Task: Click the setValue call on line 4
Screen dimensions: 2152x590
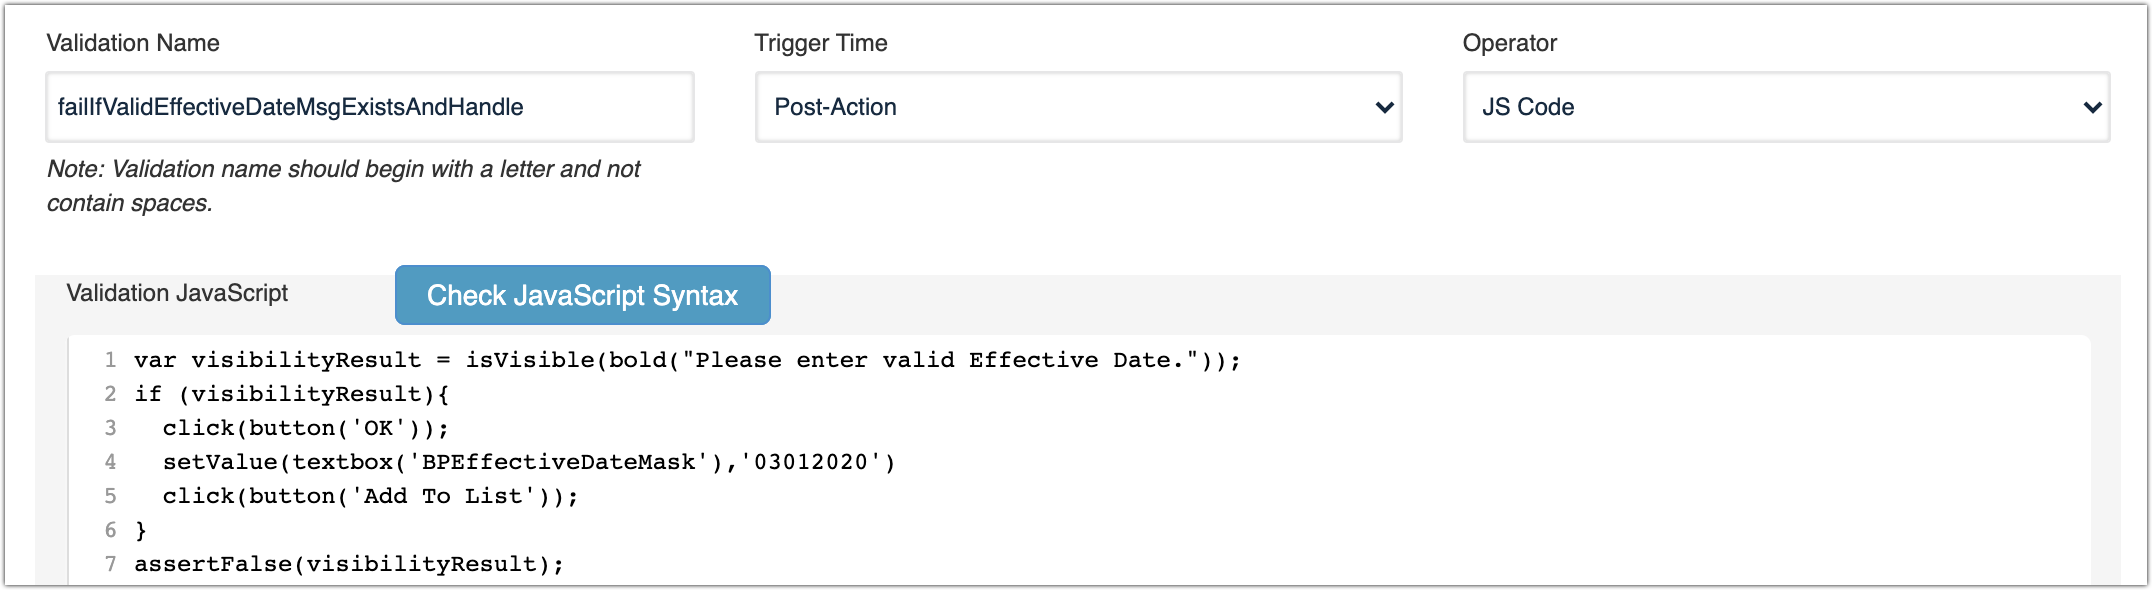Action: point(528,461)
